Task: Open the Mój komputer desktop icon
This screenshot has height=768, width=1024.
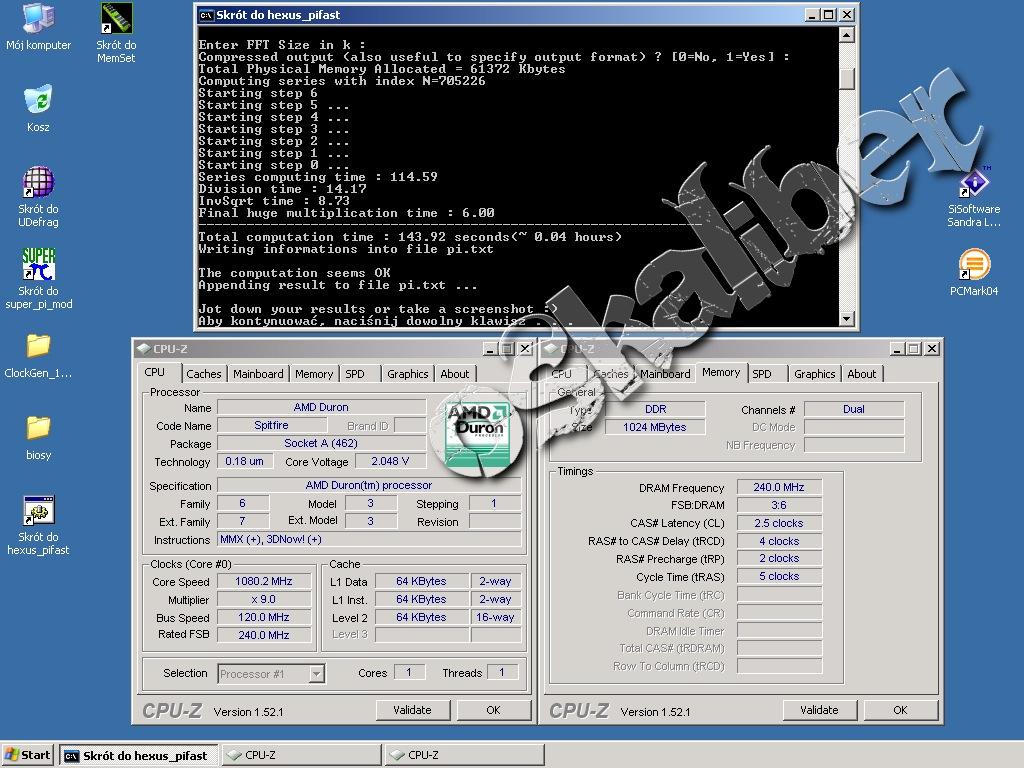Action: pos(38,27)
